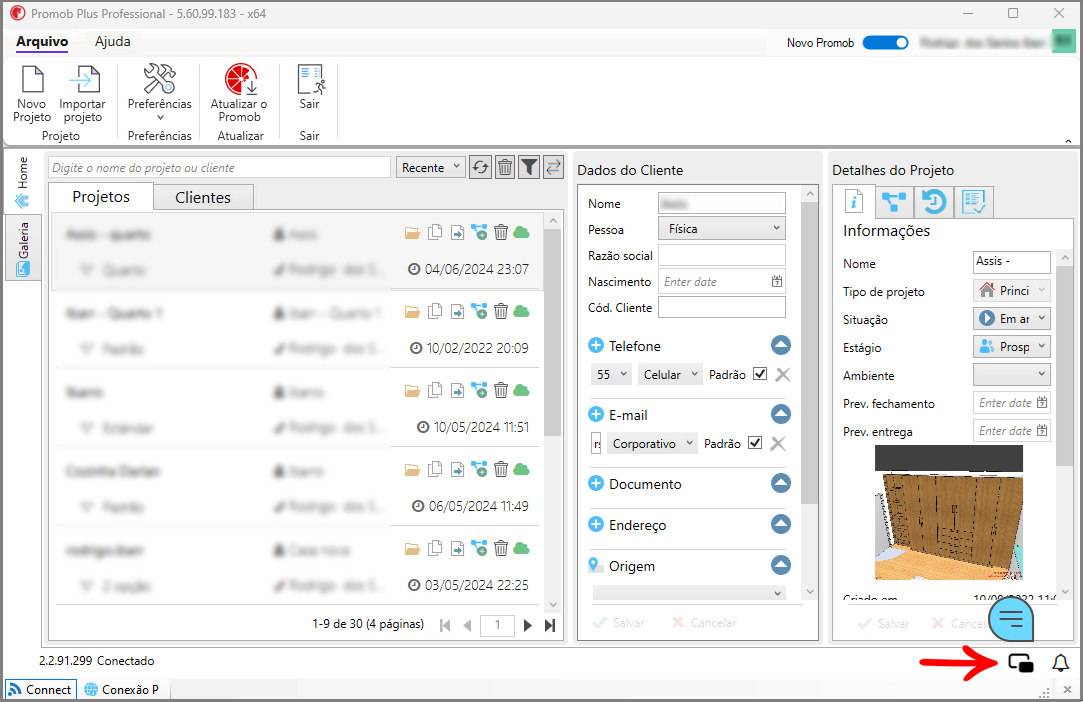
Task: Select the history tab icon in Detalhes
Action: 934,202
